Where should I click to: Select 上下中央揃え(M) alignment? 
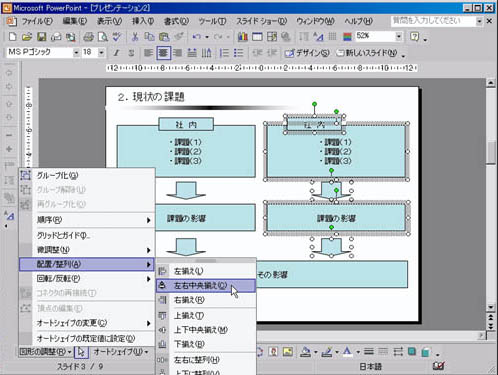click(206, 330)
